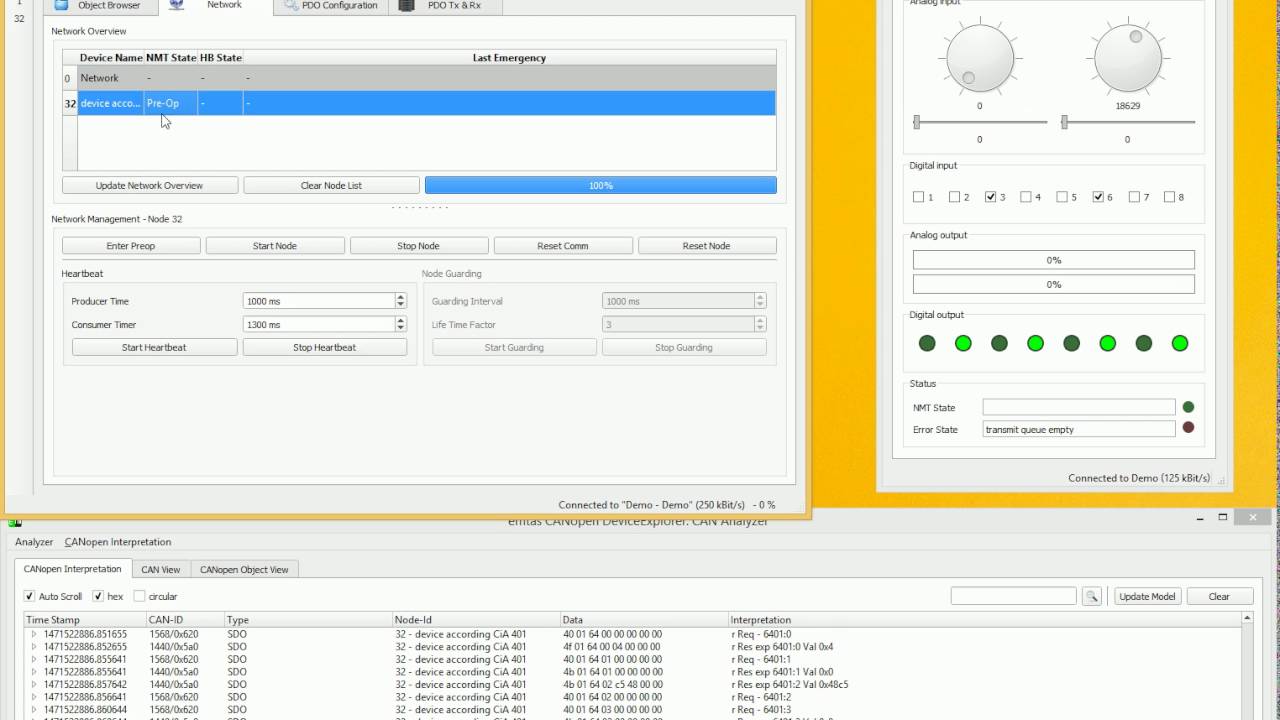
Task: Click the Reset Comm button
Action: [563, 246]
